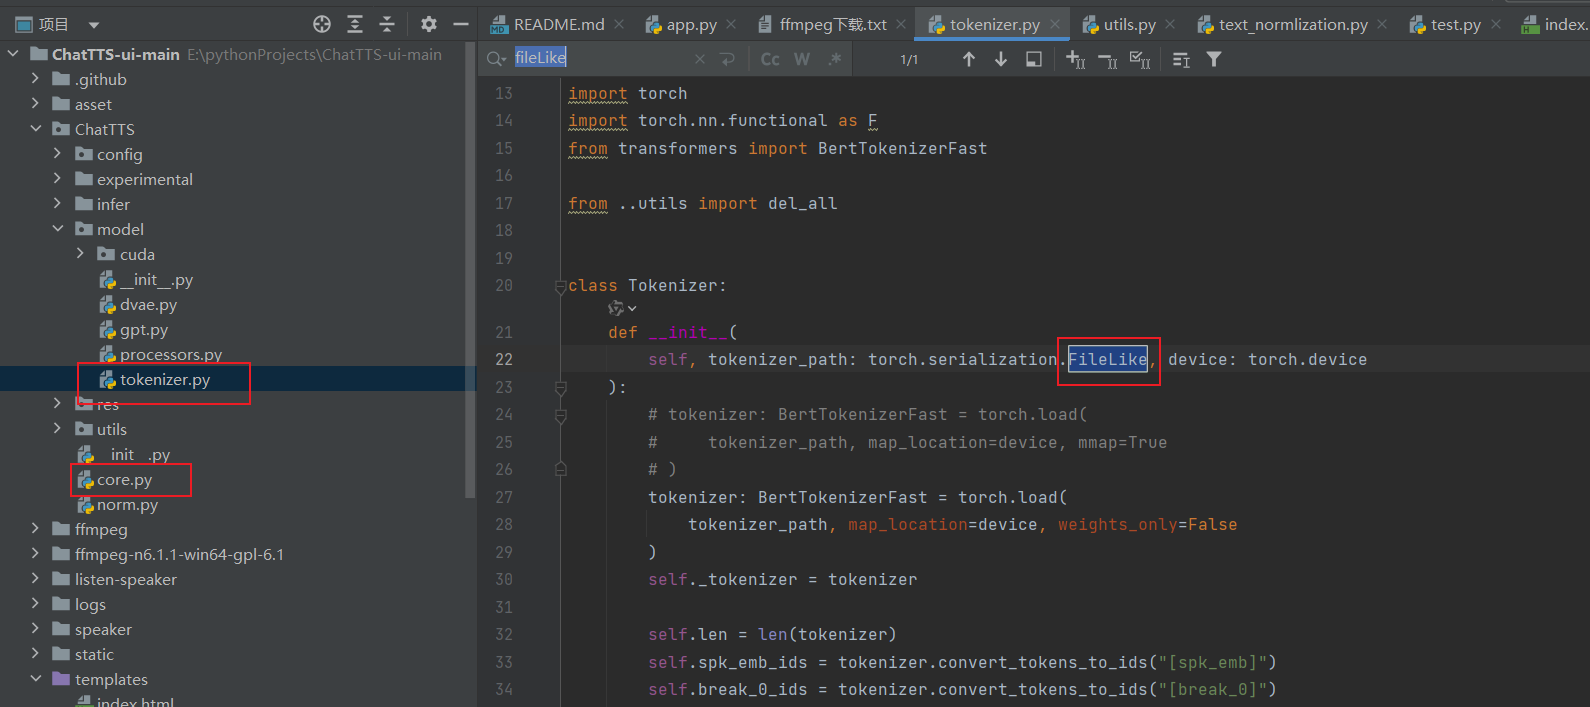This screenshot has width=1590, height=707.
Task: Fold the __init__ method at line 23
Action: (x=561, y=387)
